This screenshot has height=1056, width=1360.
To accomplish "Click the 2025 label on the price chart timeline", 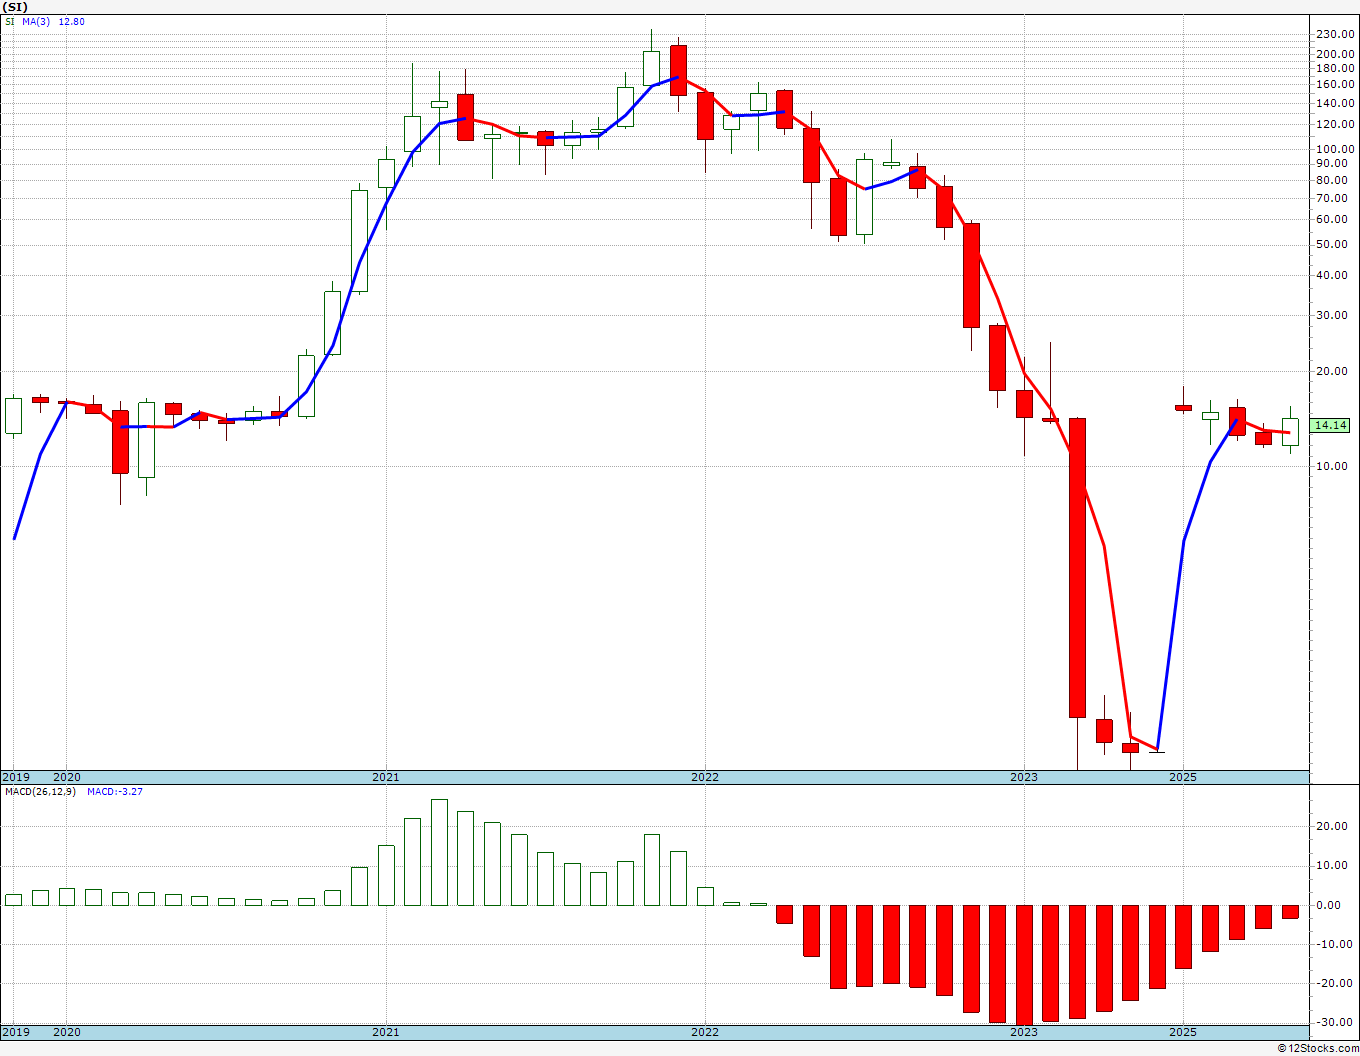I will coord(1183,777).
